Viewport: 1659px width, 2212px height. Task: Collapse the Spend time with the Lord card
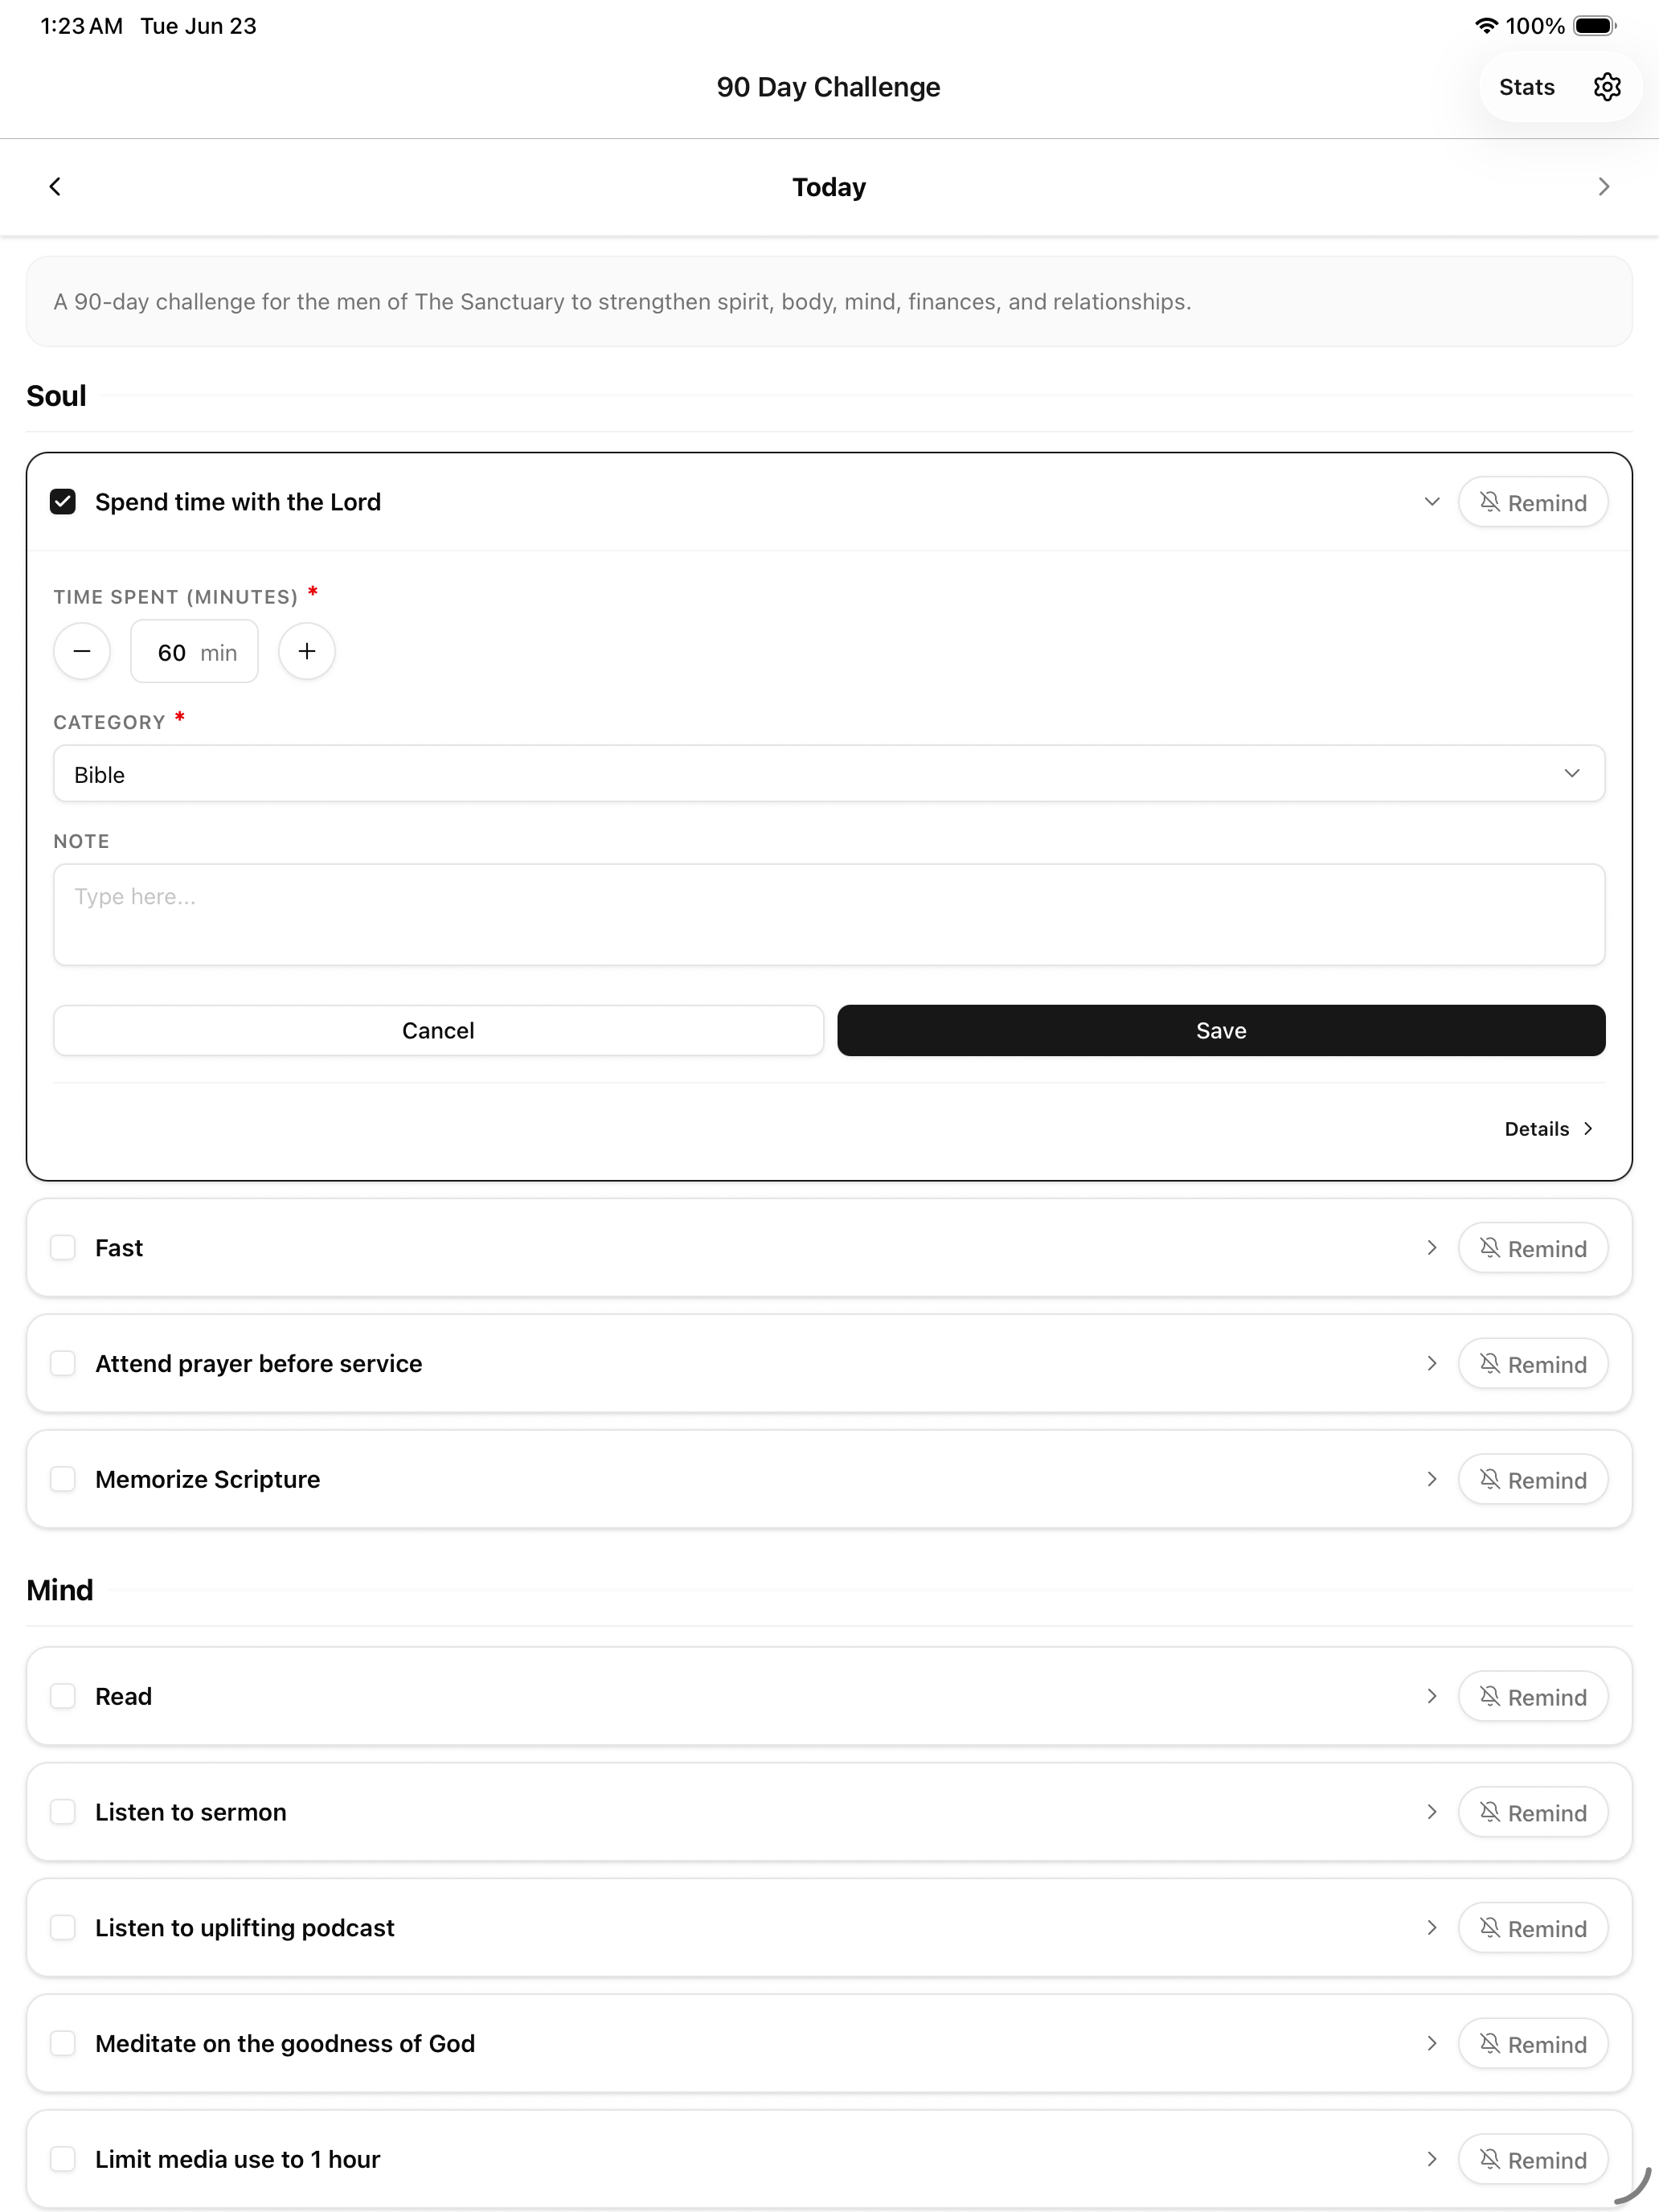[1431, 502]
